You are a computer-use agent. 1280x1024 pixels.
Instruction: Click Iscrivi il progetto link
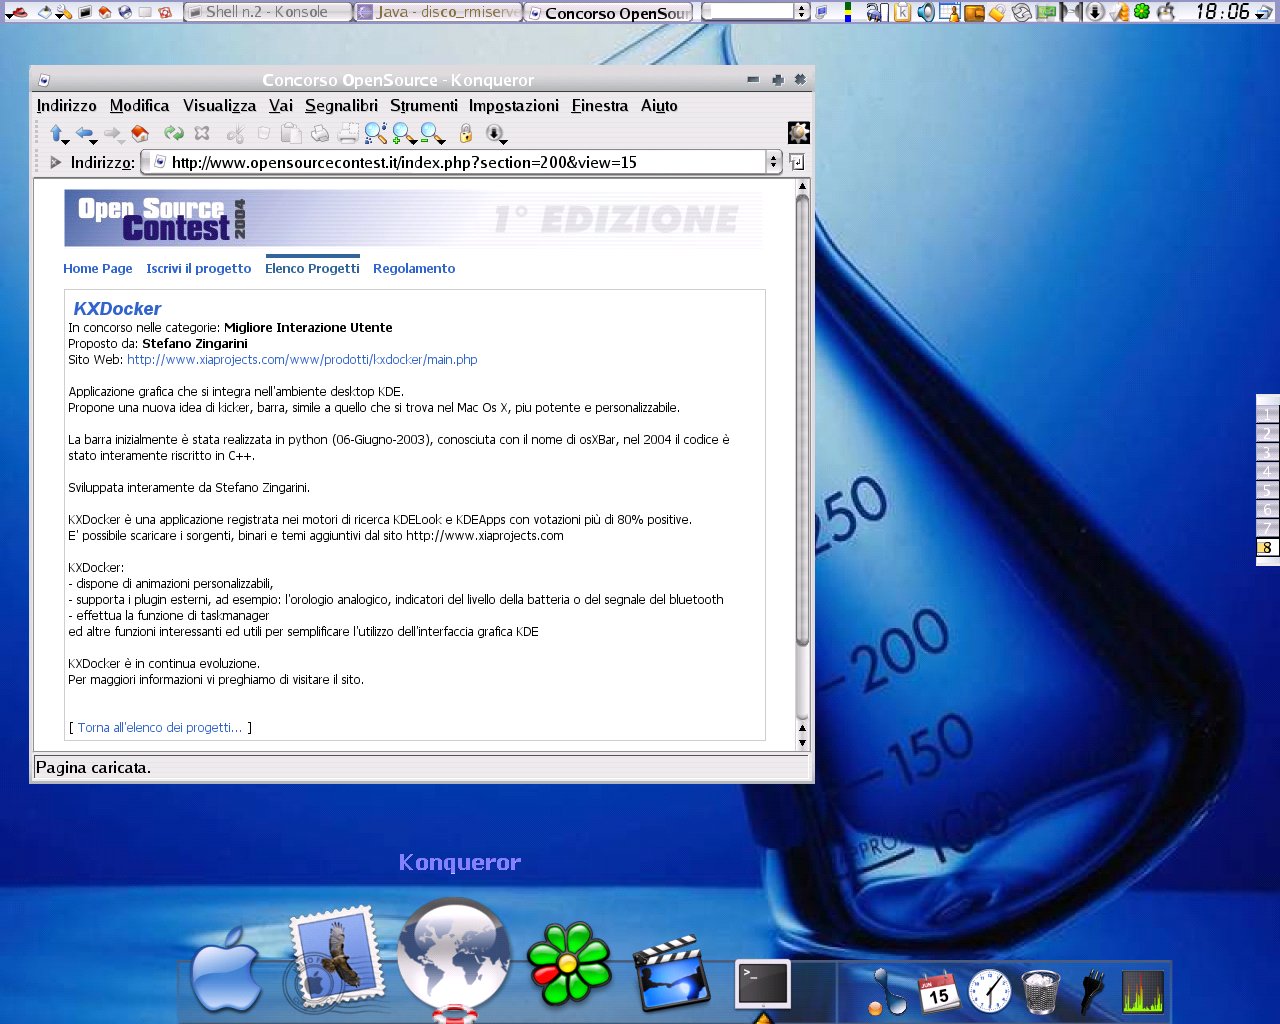[x=199, y=268]
